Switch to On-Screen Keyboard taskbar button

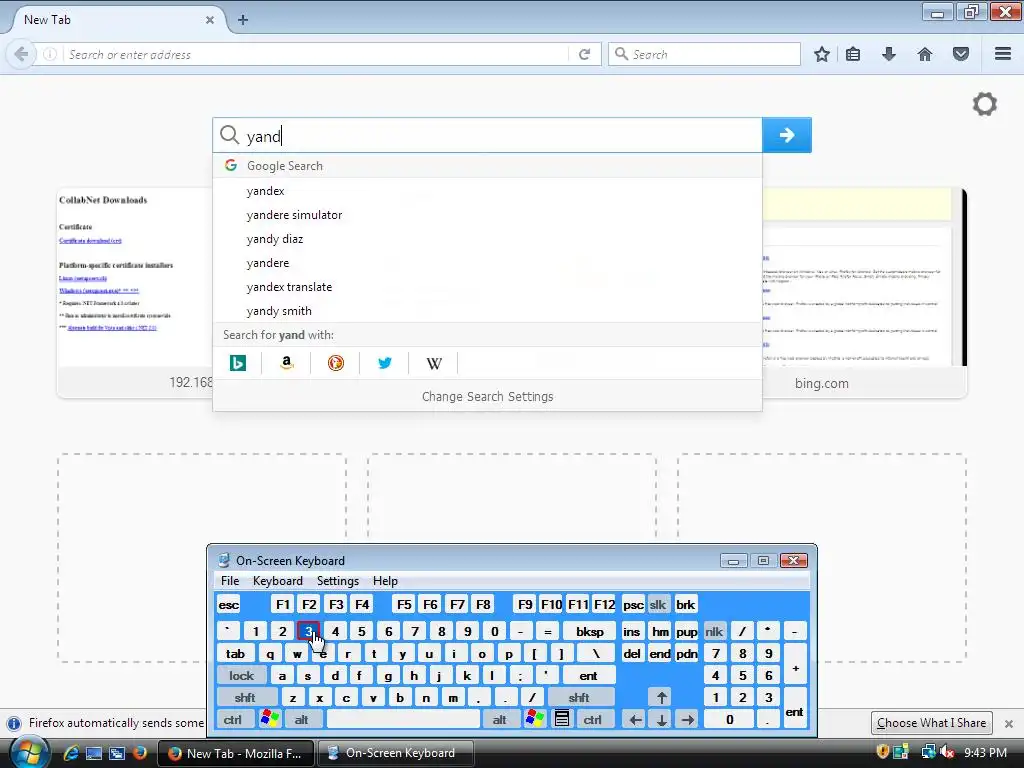pos(395,753)
